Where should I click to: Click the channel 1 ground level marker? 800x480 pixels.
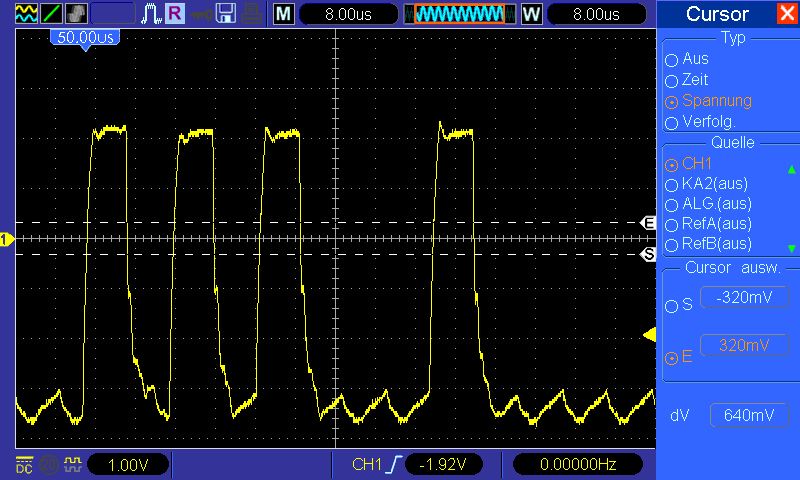click(x=7, y=239)
